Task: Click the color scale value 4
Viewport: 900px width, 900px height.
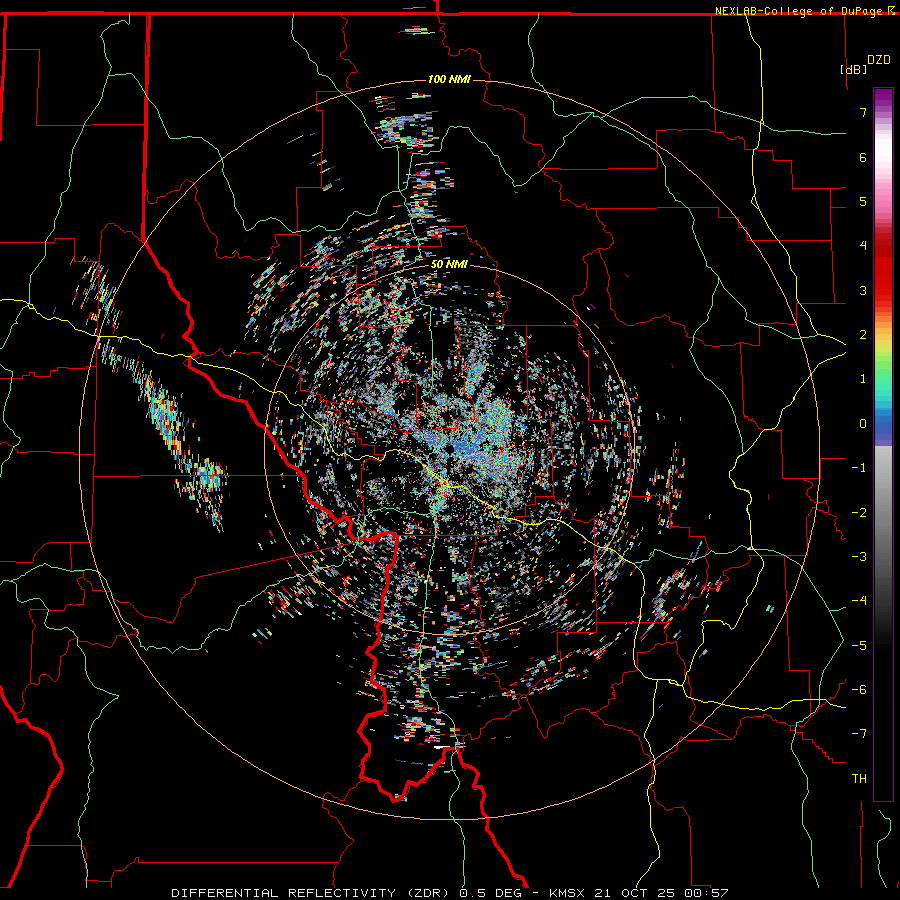Action: coord(863,246)
